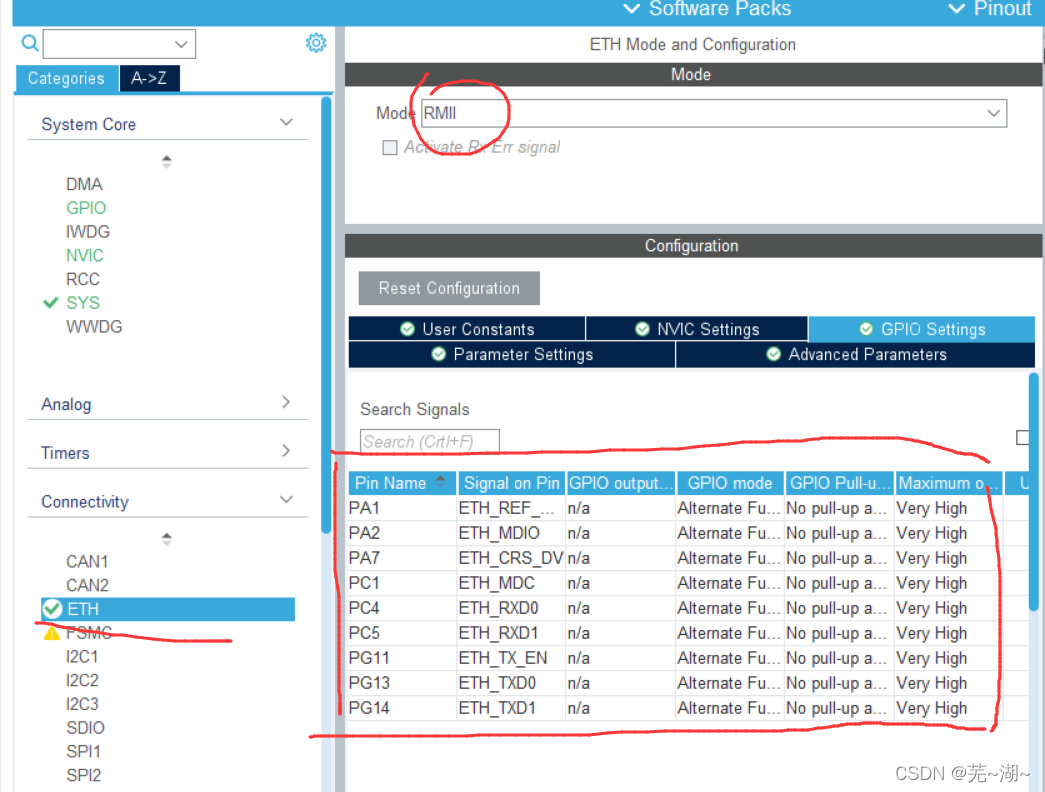Expand the Analog category
Screen dimensions: 1045x792
(x=167, y=404)
